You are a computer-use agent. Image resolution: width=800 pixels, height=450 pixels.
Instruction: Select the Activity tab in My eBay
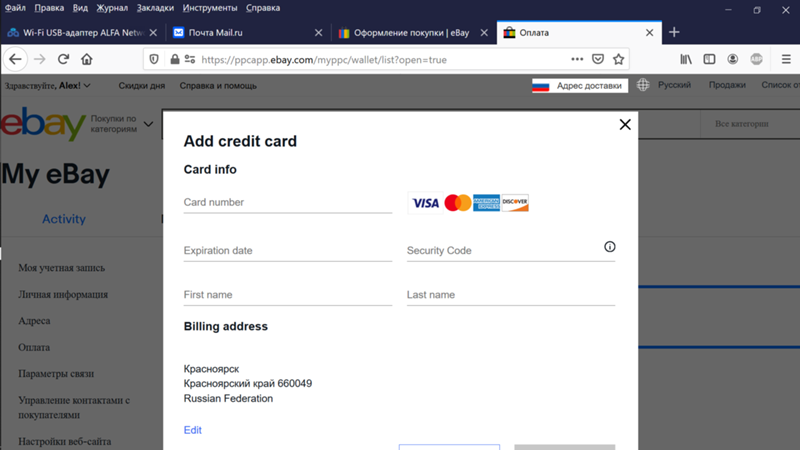[64, 219]
